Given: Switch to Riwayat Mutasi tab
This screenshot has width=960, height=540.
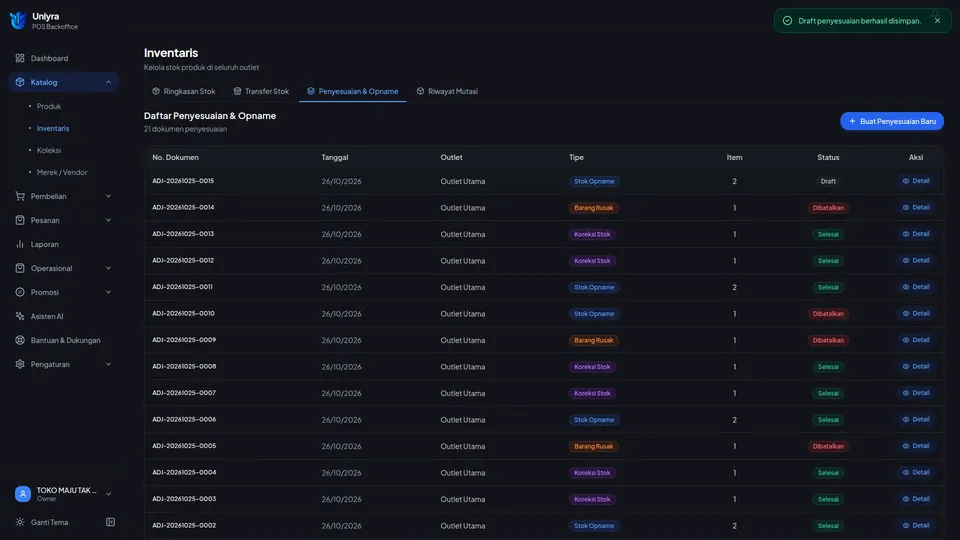Looking at the screenshot, I should pos(447,91).
